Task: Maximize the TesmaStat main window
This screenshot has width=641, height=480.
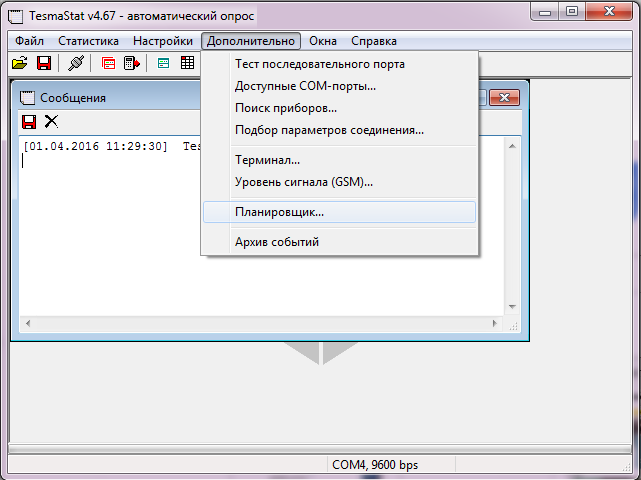Action: tap(572, 11)
